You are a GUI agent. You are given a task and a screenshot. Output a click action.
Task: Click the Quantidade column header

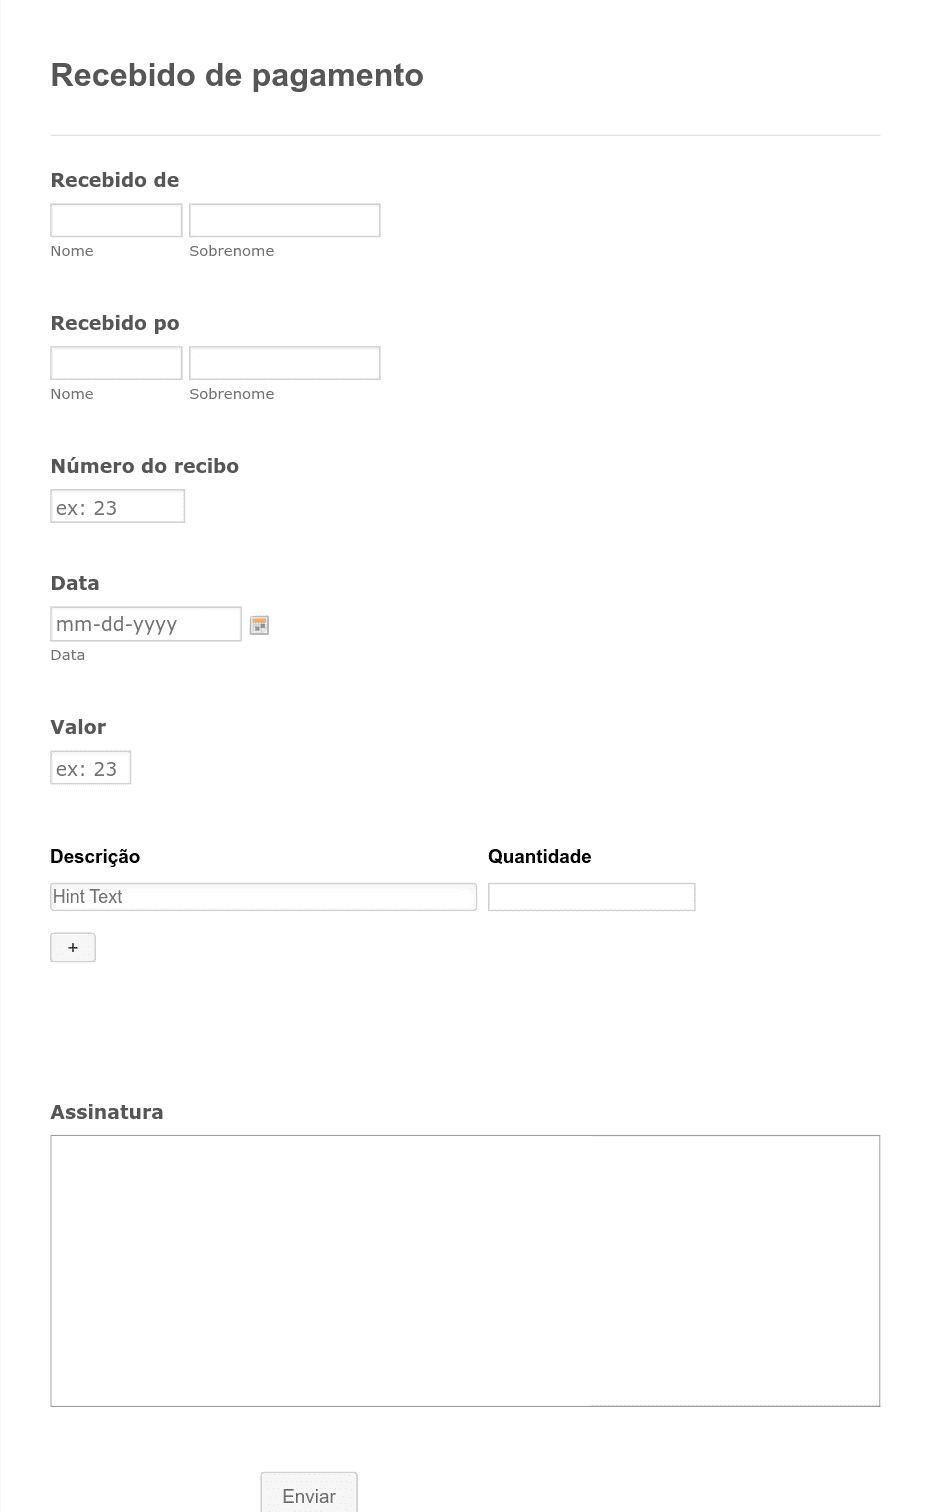click(x=540, y=856)
